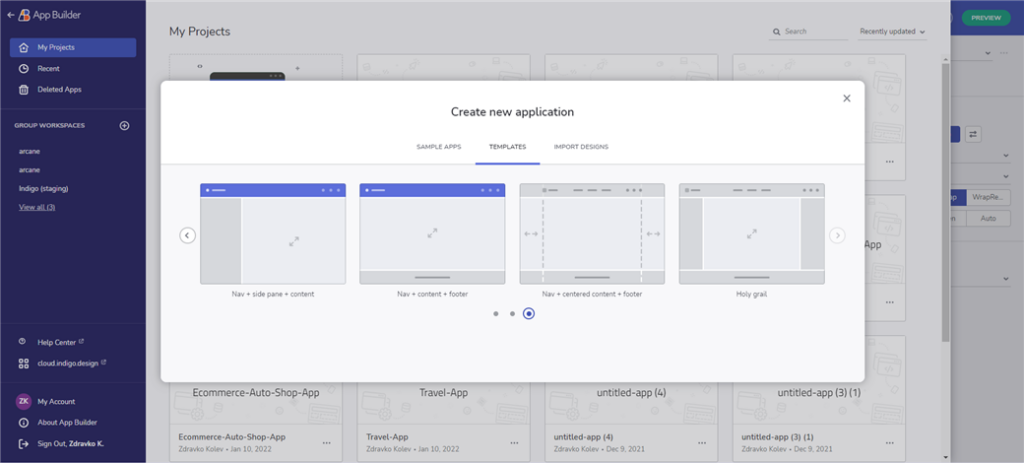The width and height of the screenshot is (1024, 463).
Task: Open the Recently updated sort dropdown
Action: tap(893, 31)
